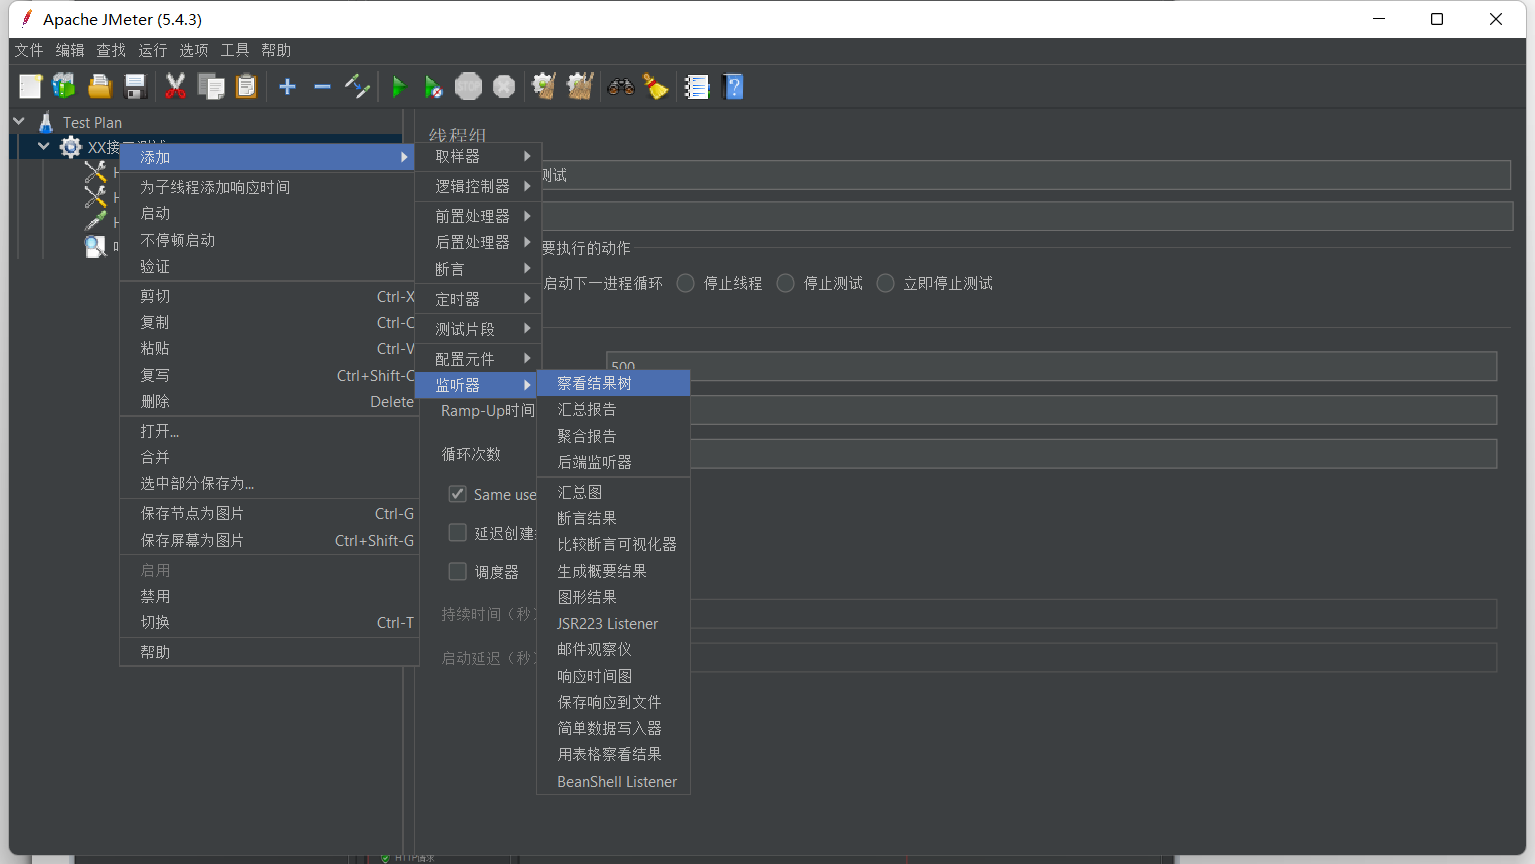Expand the 后置处理器 submenu
This screenshot has height=864, width=1535.
click(478, 242)
